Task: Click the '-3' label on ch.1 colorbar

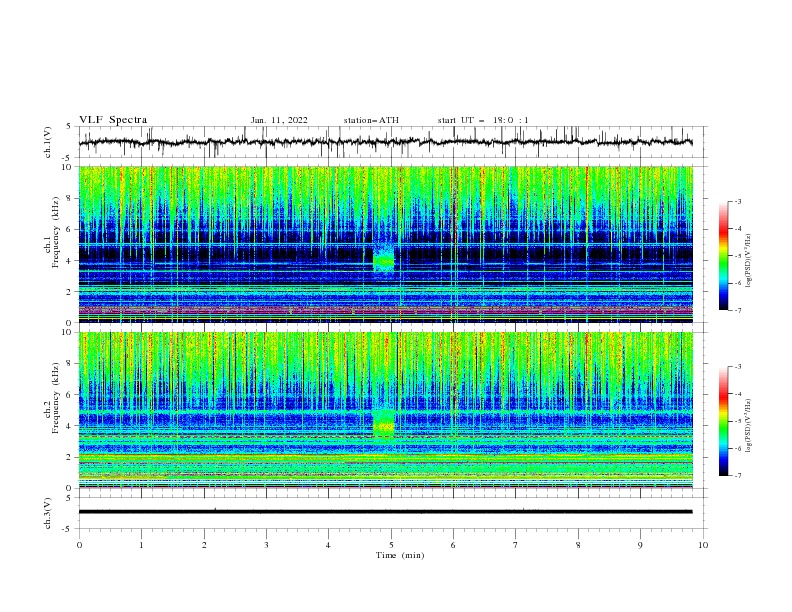Action: point(737,201)
